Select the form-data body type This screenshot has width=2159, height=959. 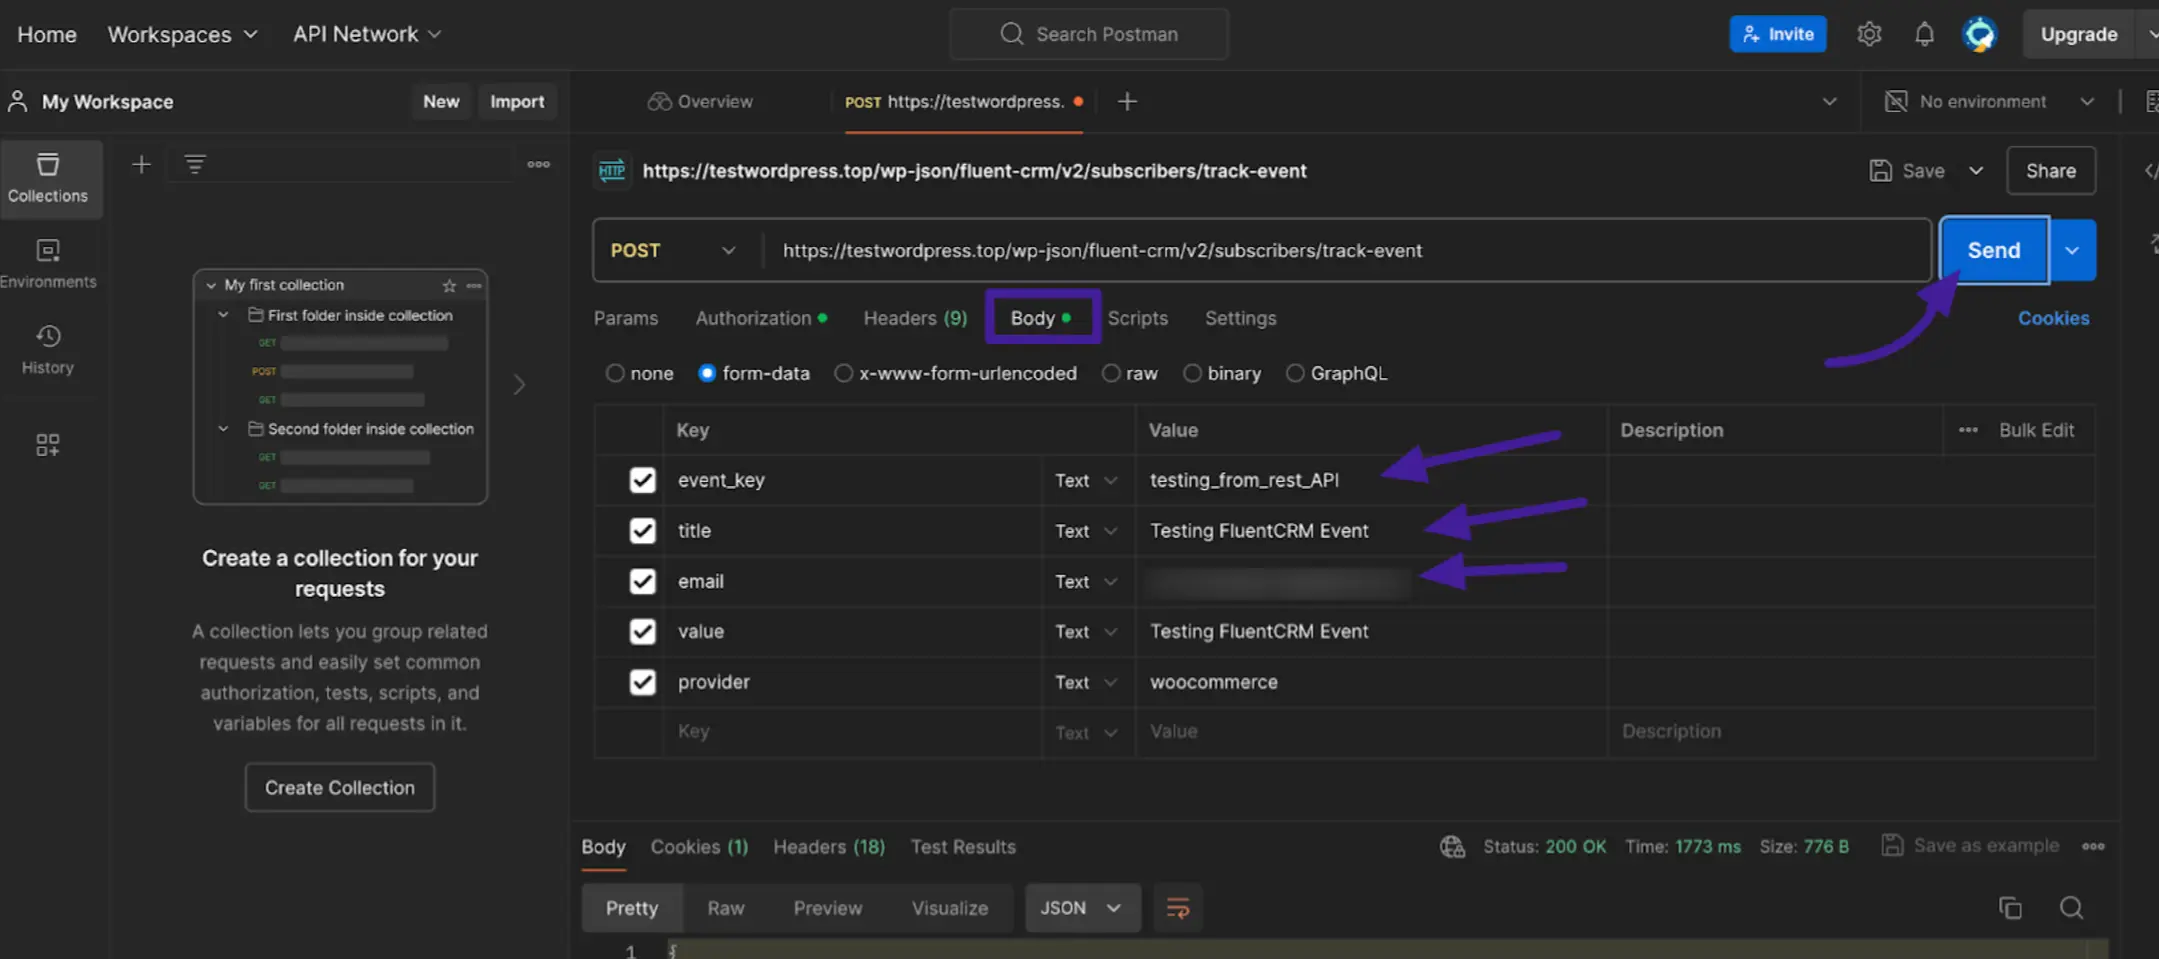(707, 373)
